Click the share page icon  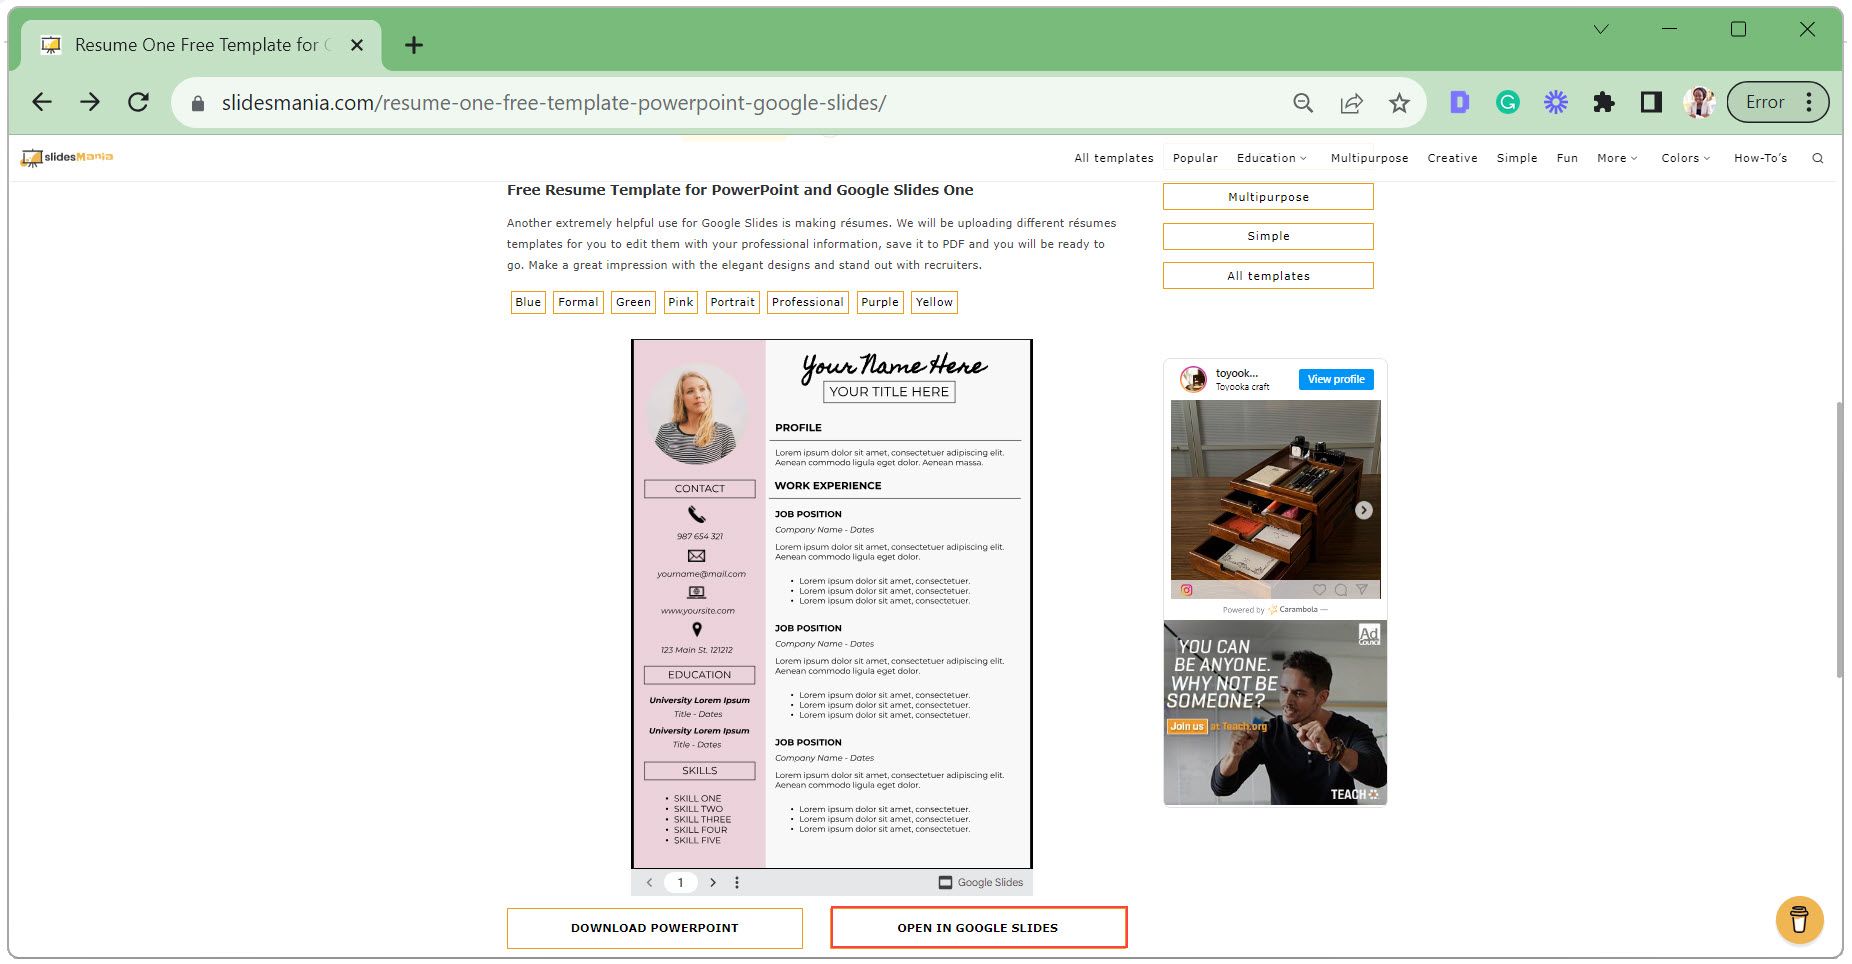tap(1351, 102)
